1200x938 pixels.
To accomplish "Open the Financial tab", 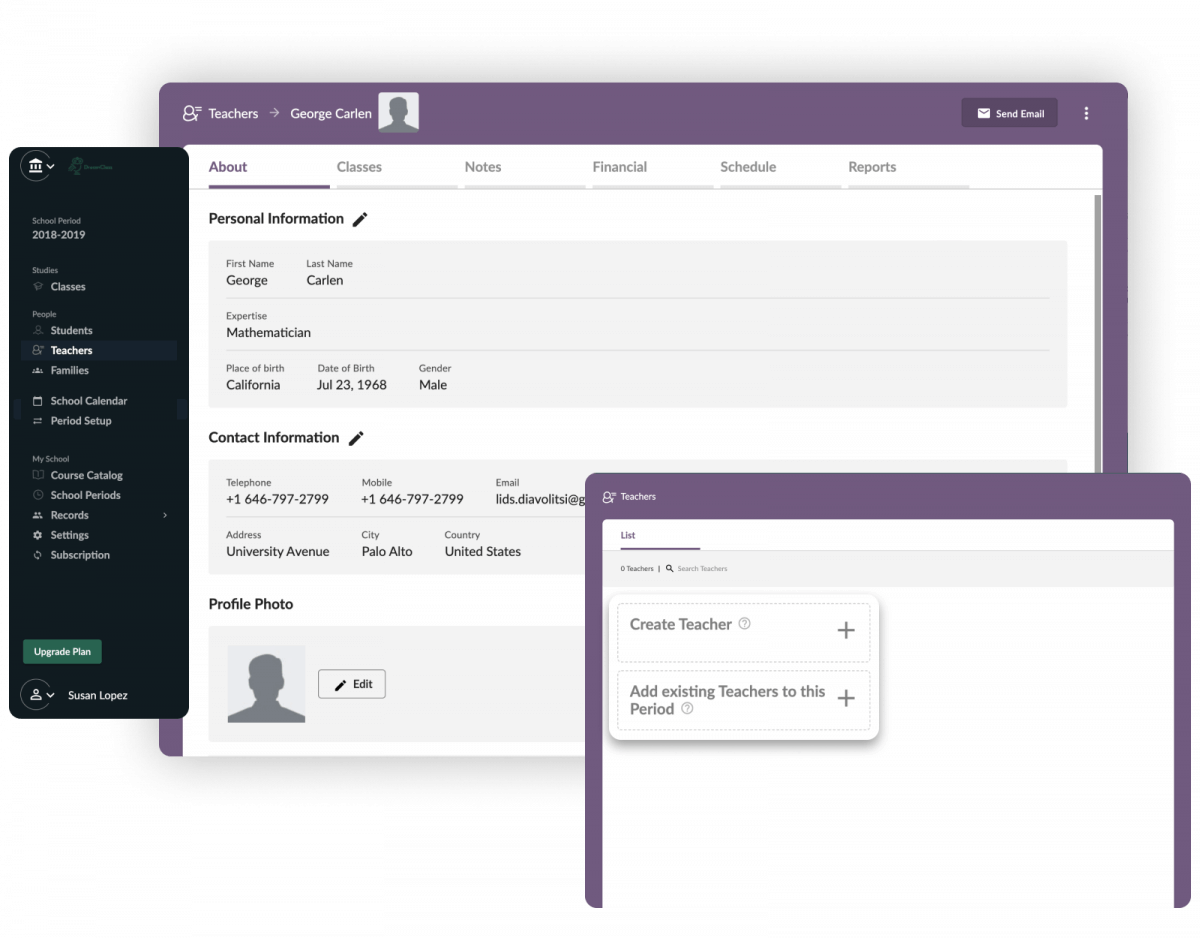I will 619,167.
